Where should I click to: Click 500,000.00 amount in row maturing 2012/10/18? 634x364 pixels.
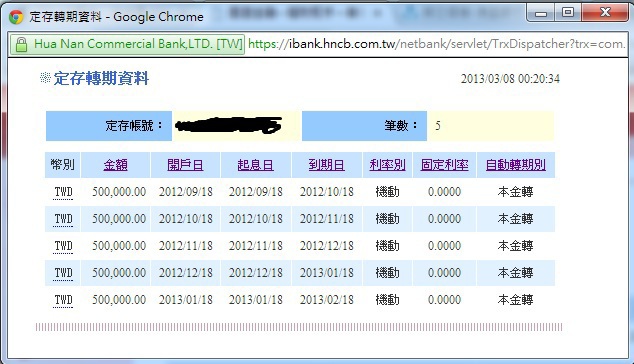(x=119, y=192)
